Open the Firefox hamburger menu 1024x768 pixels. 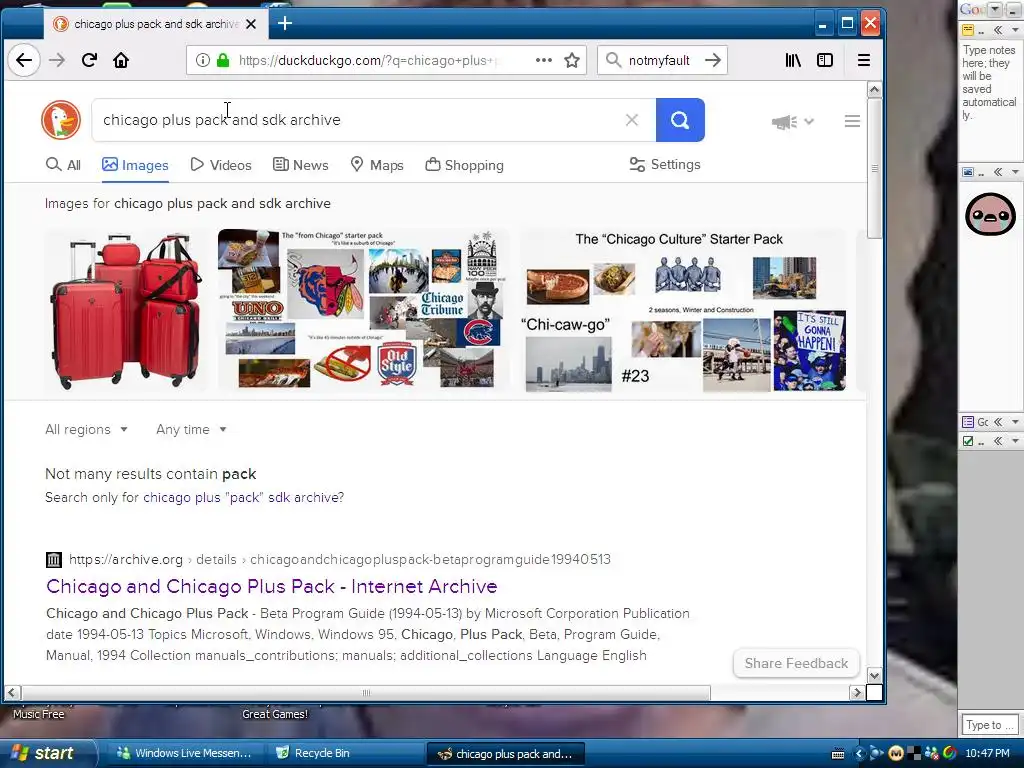point(863,60)
